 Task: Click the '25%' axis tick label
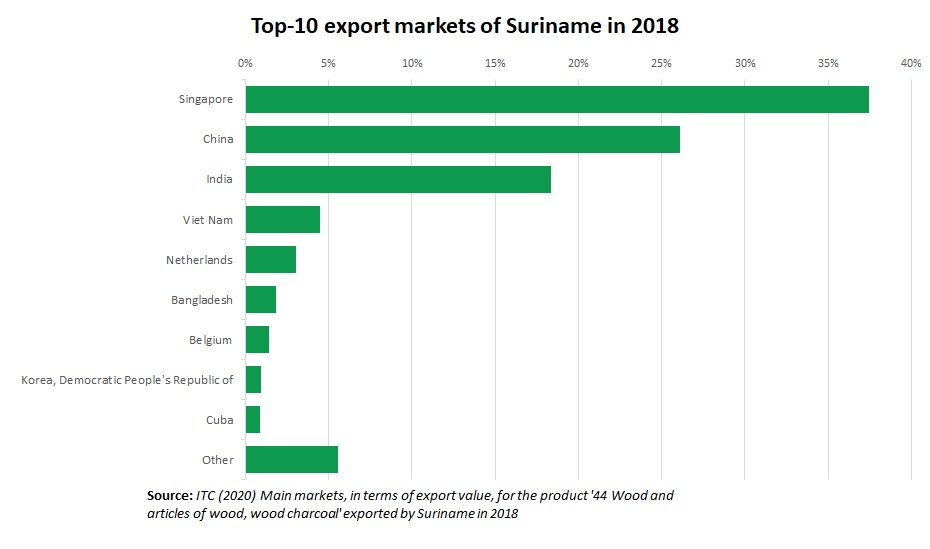tap(661, 63)
